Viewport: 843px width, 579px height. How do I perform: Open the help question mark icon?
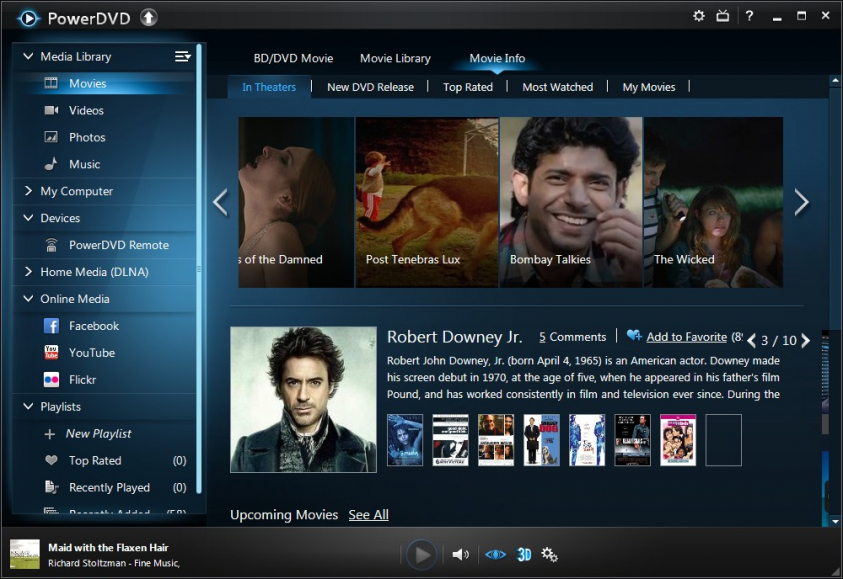coord(749,16)
